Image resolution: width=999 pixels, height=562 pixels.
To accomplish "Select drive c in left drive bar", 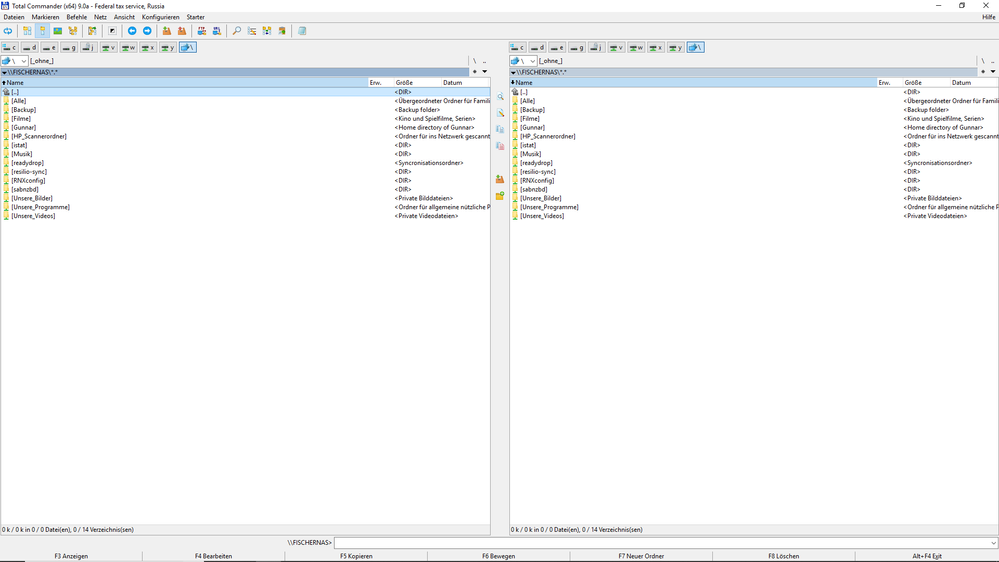I will coord(10,47).
